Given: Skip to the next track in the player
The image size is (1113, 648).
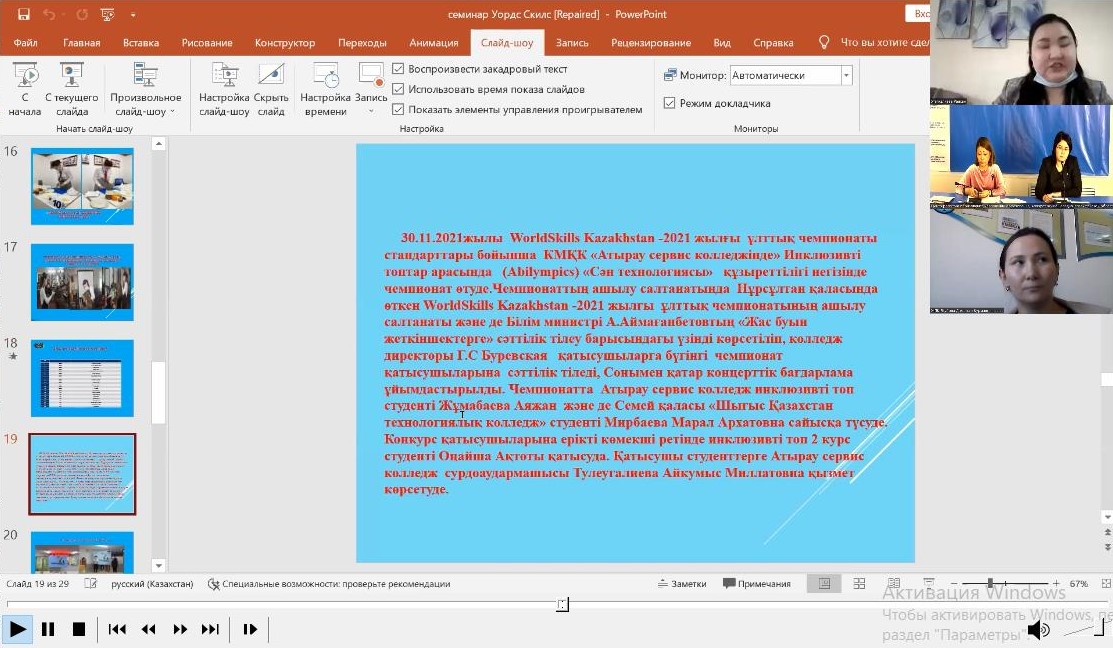Looking at the screenshot, I should point(210,629).
